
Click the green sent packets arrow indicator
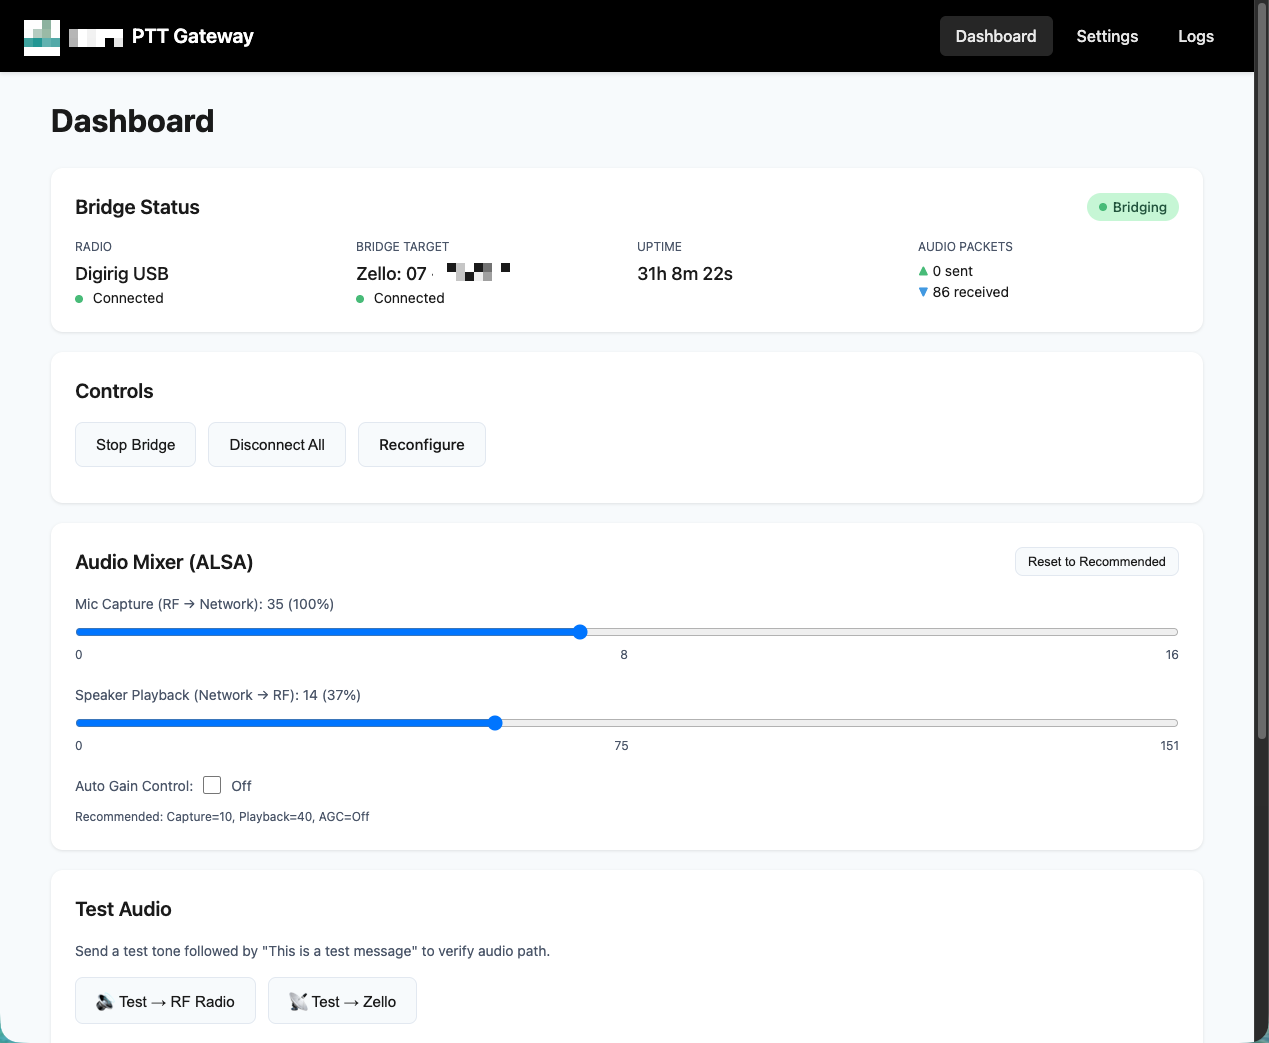point(923,271)
